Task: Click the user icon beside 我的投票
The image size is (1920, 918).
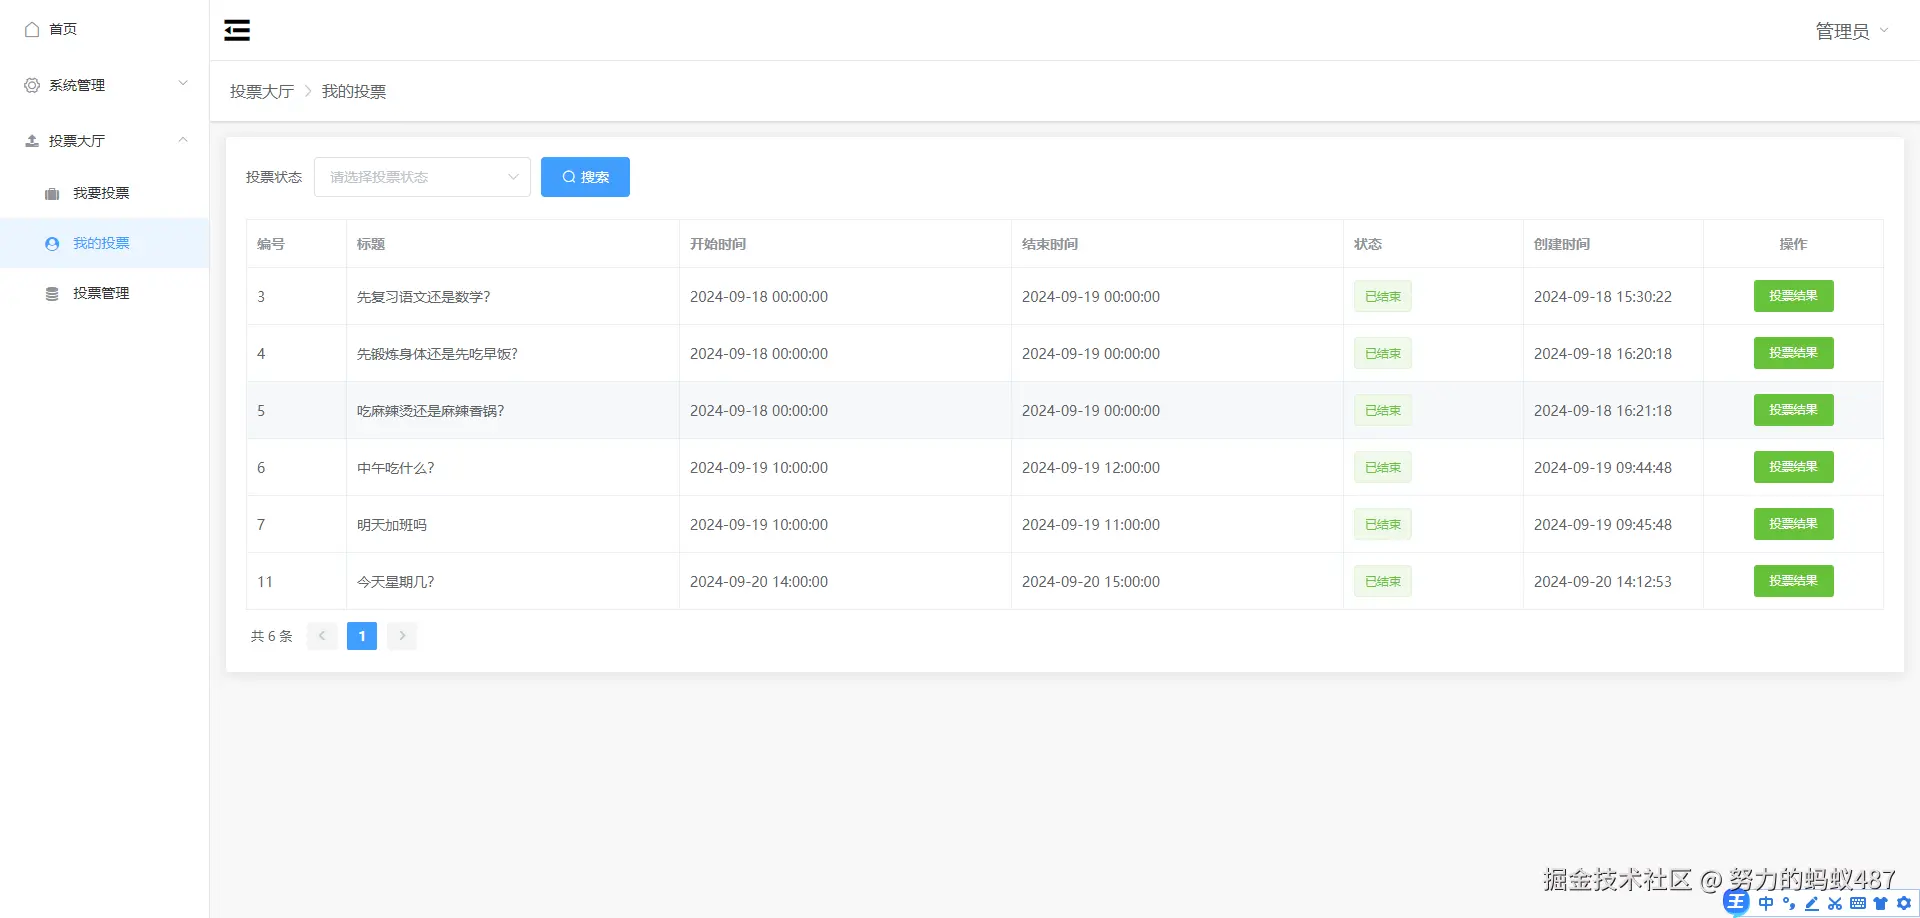Action: click(52, 243)
